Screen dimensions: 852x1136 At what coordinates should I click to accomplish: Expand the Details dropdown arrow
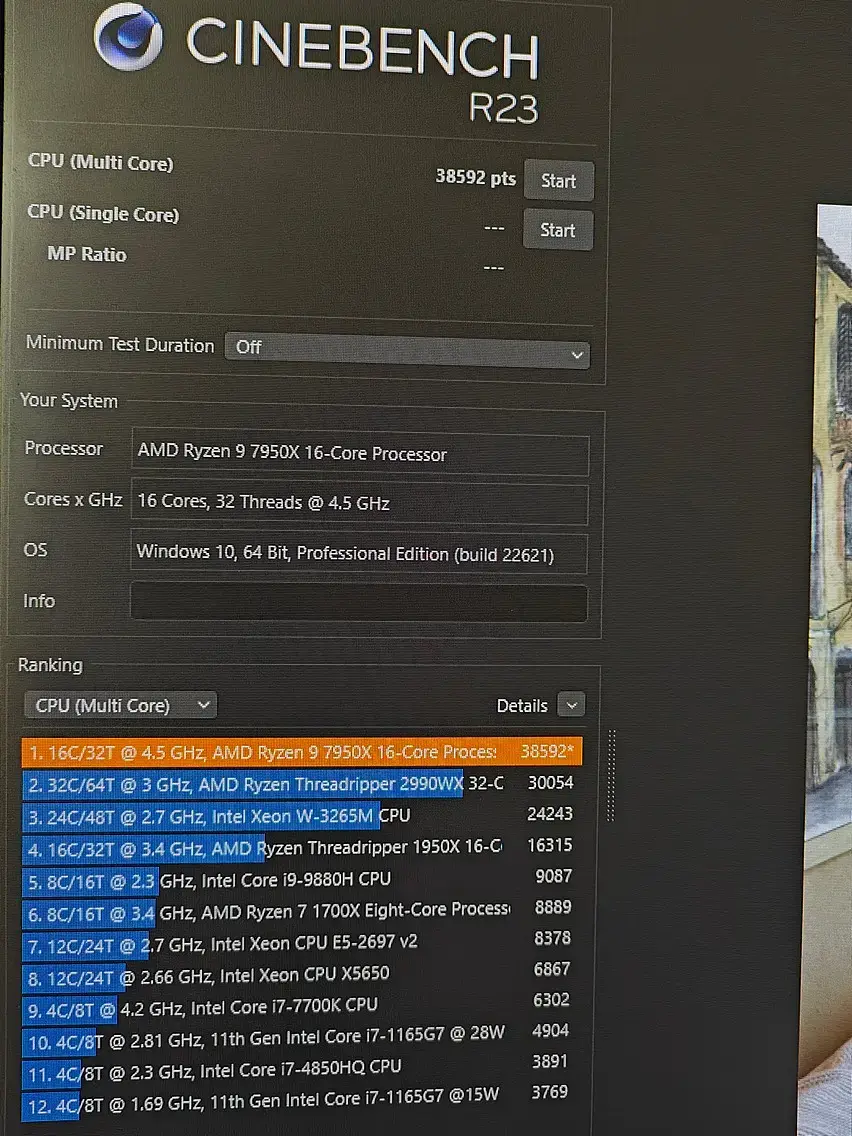(571, 705)
